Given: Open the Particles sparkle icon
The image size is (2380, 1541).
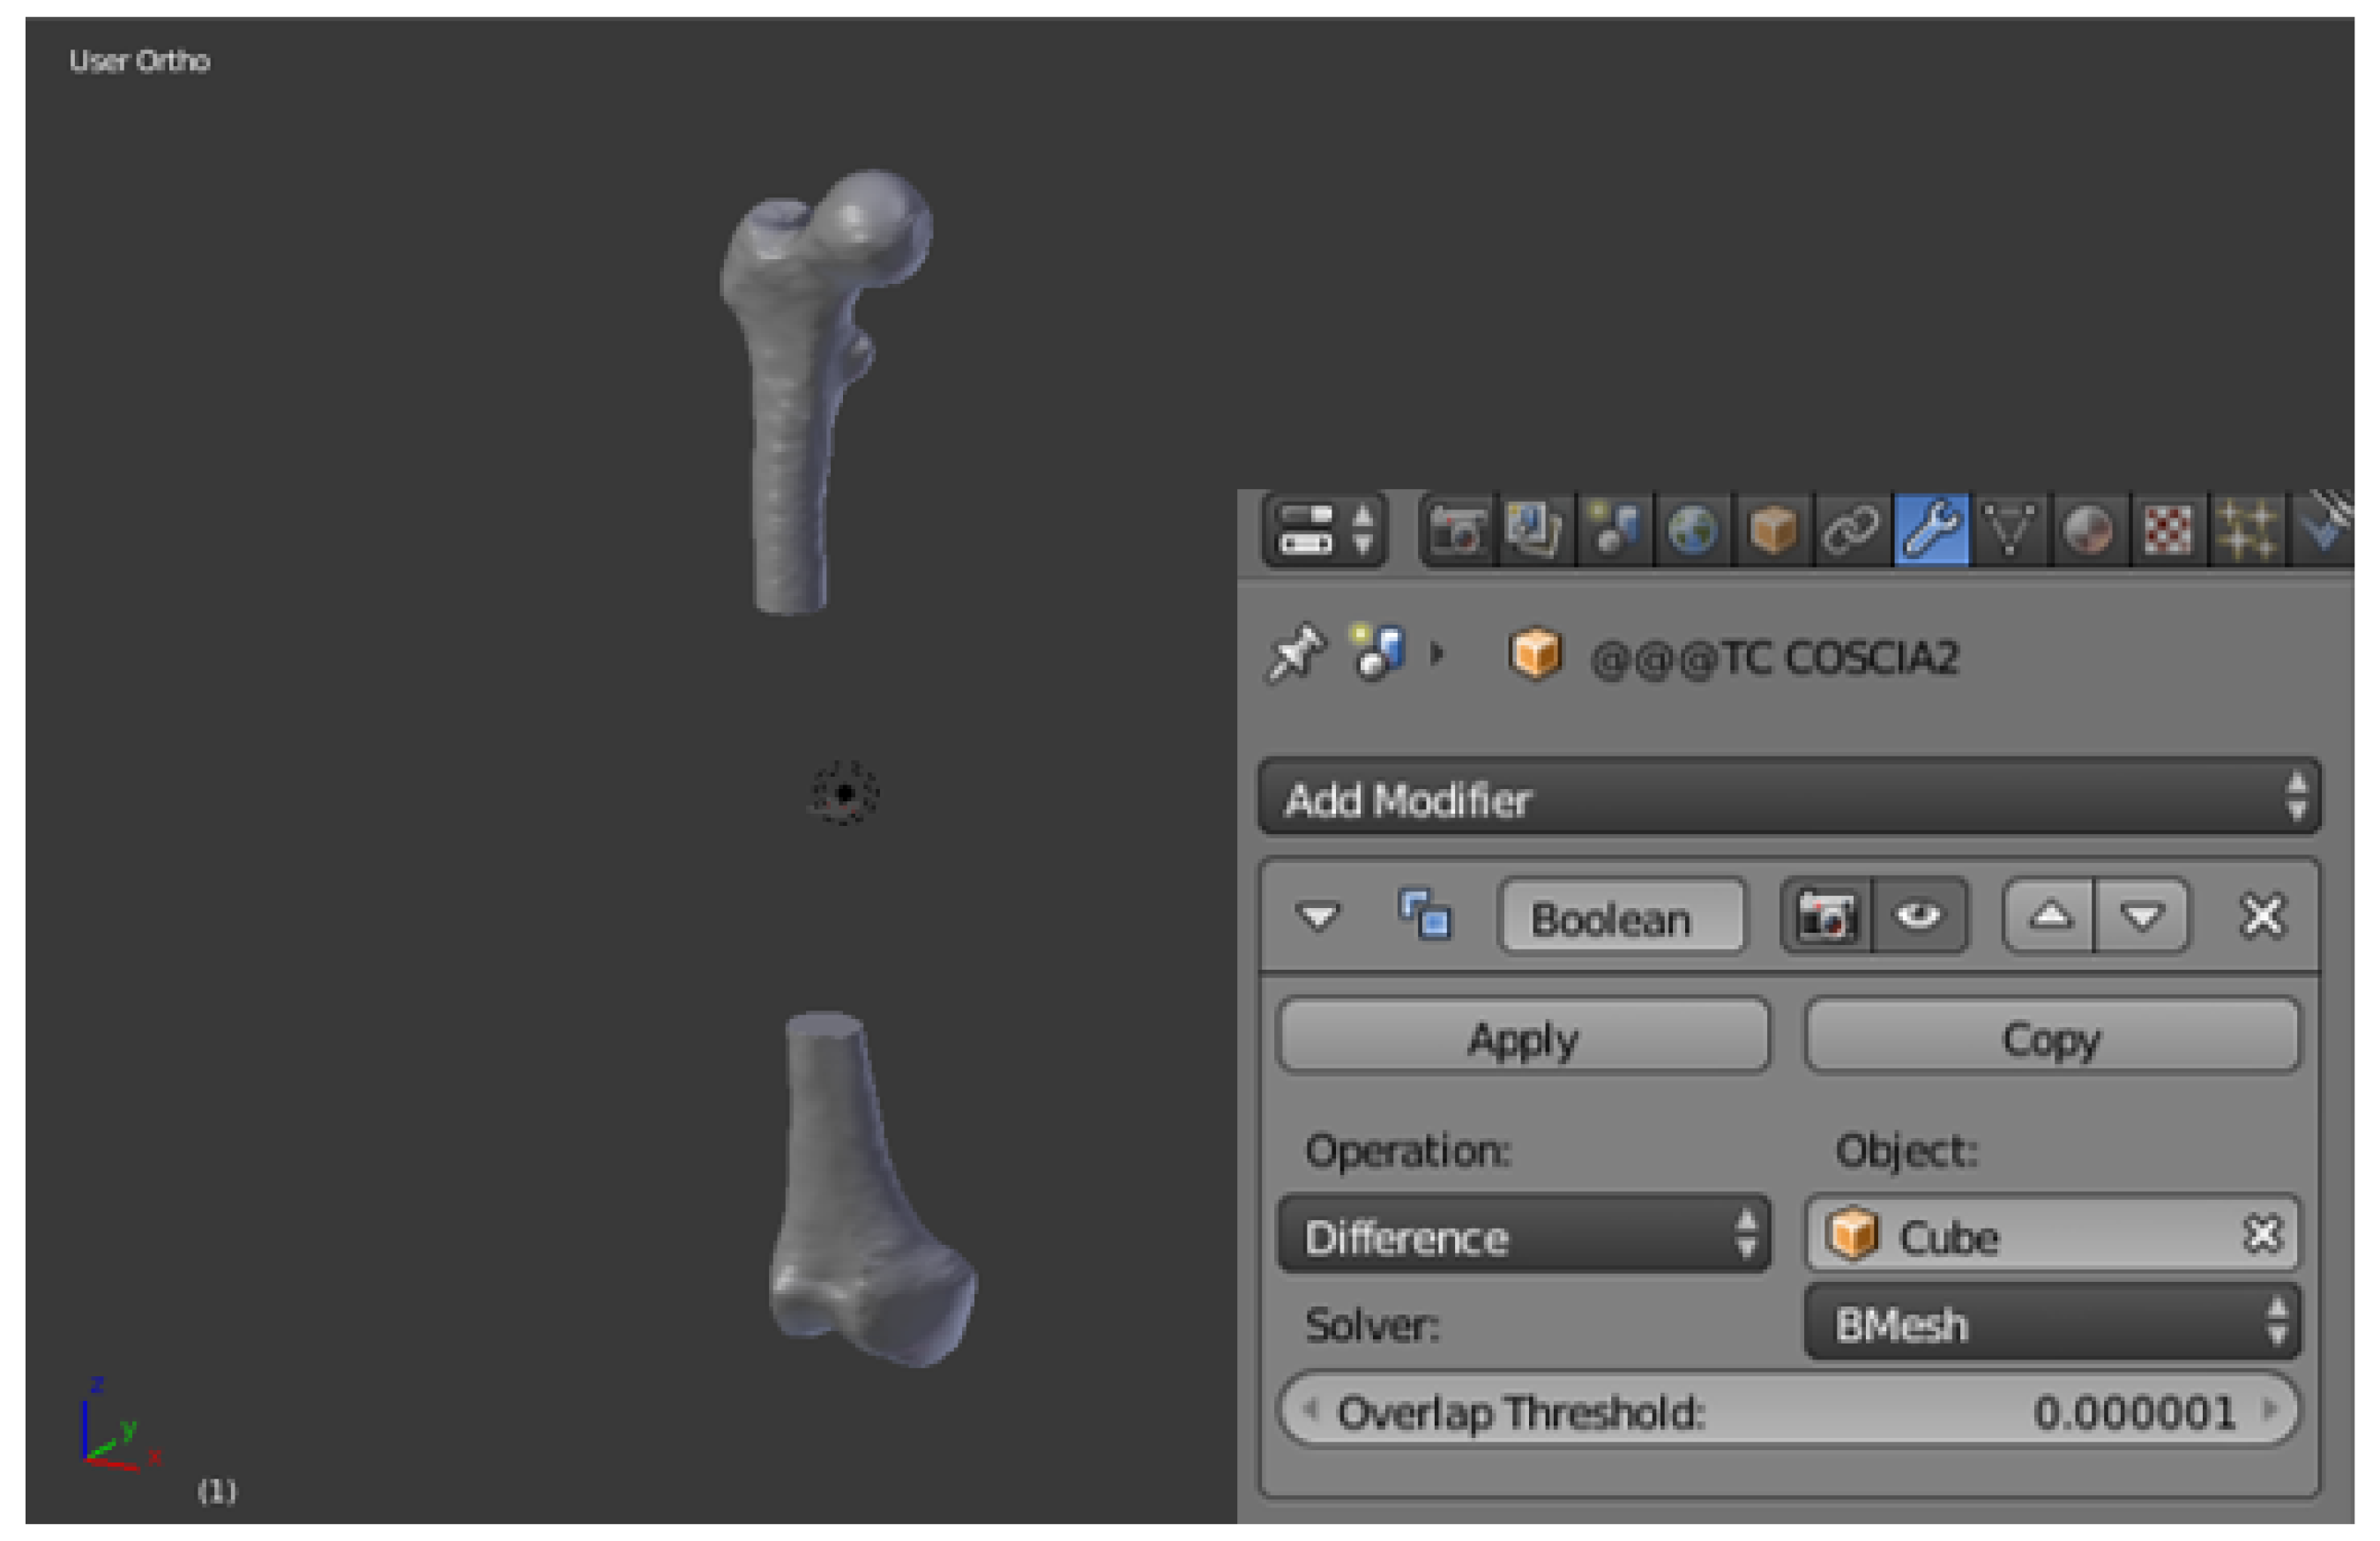Looking at the screenshot, I should click(x=2246, y=530).
